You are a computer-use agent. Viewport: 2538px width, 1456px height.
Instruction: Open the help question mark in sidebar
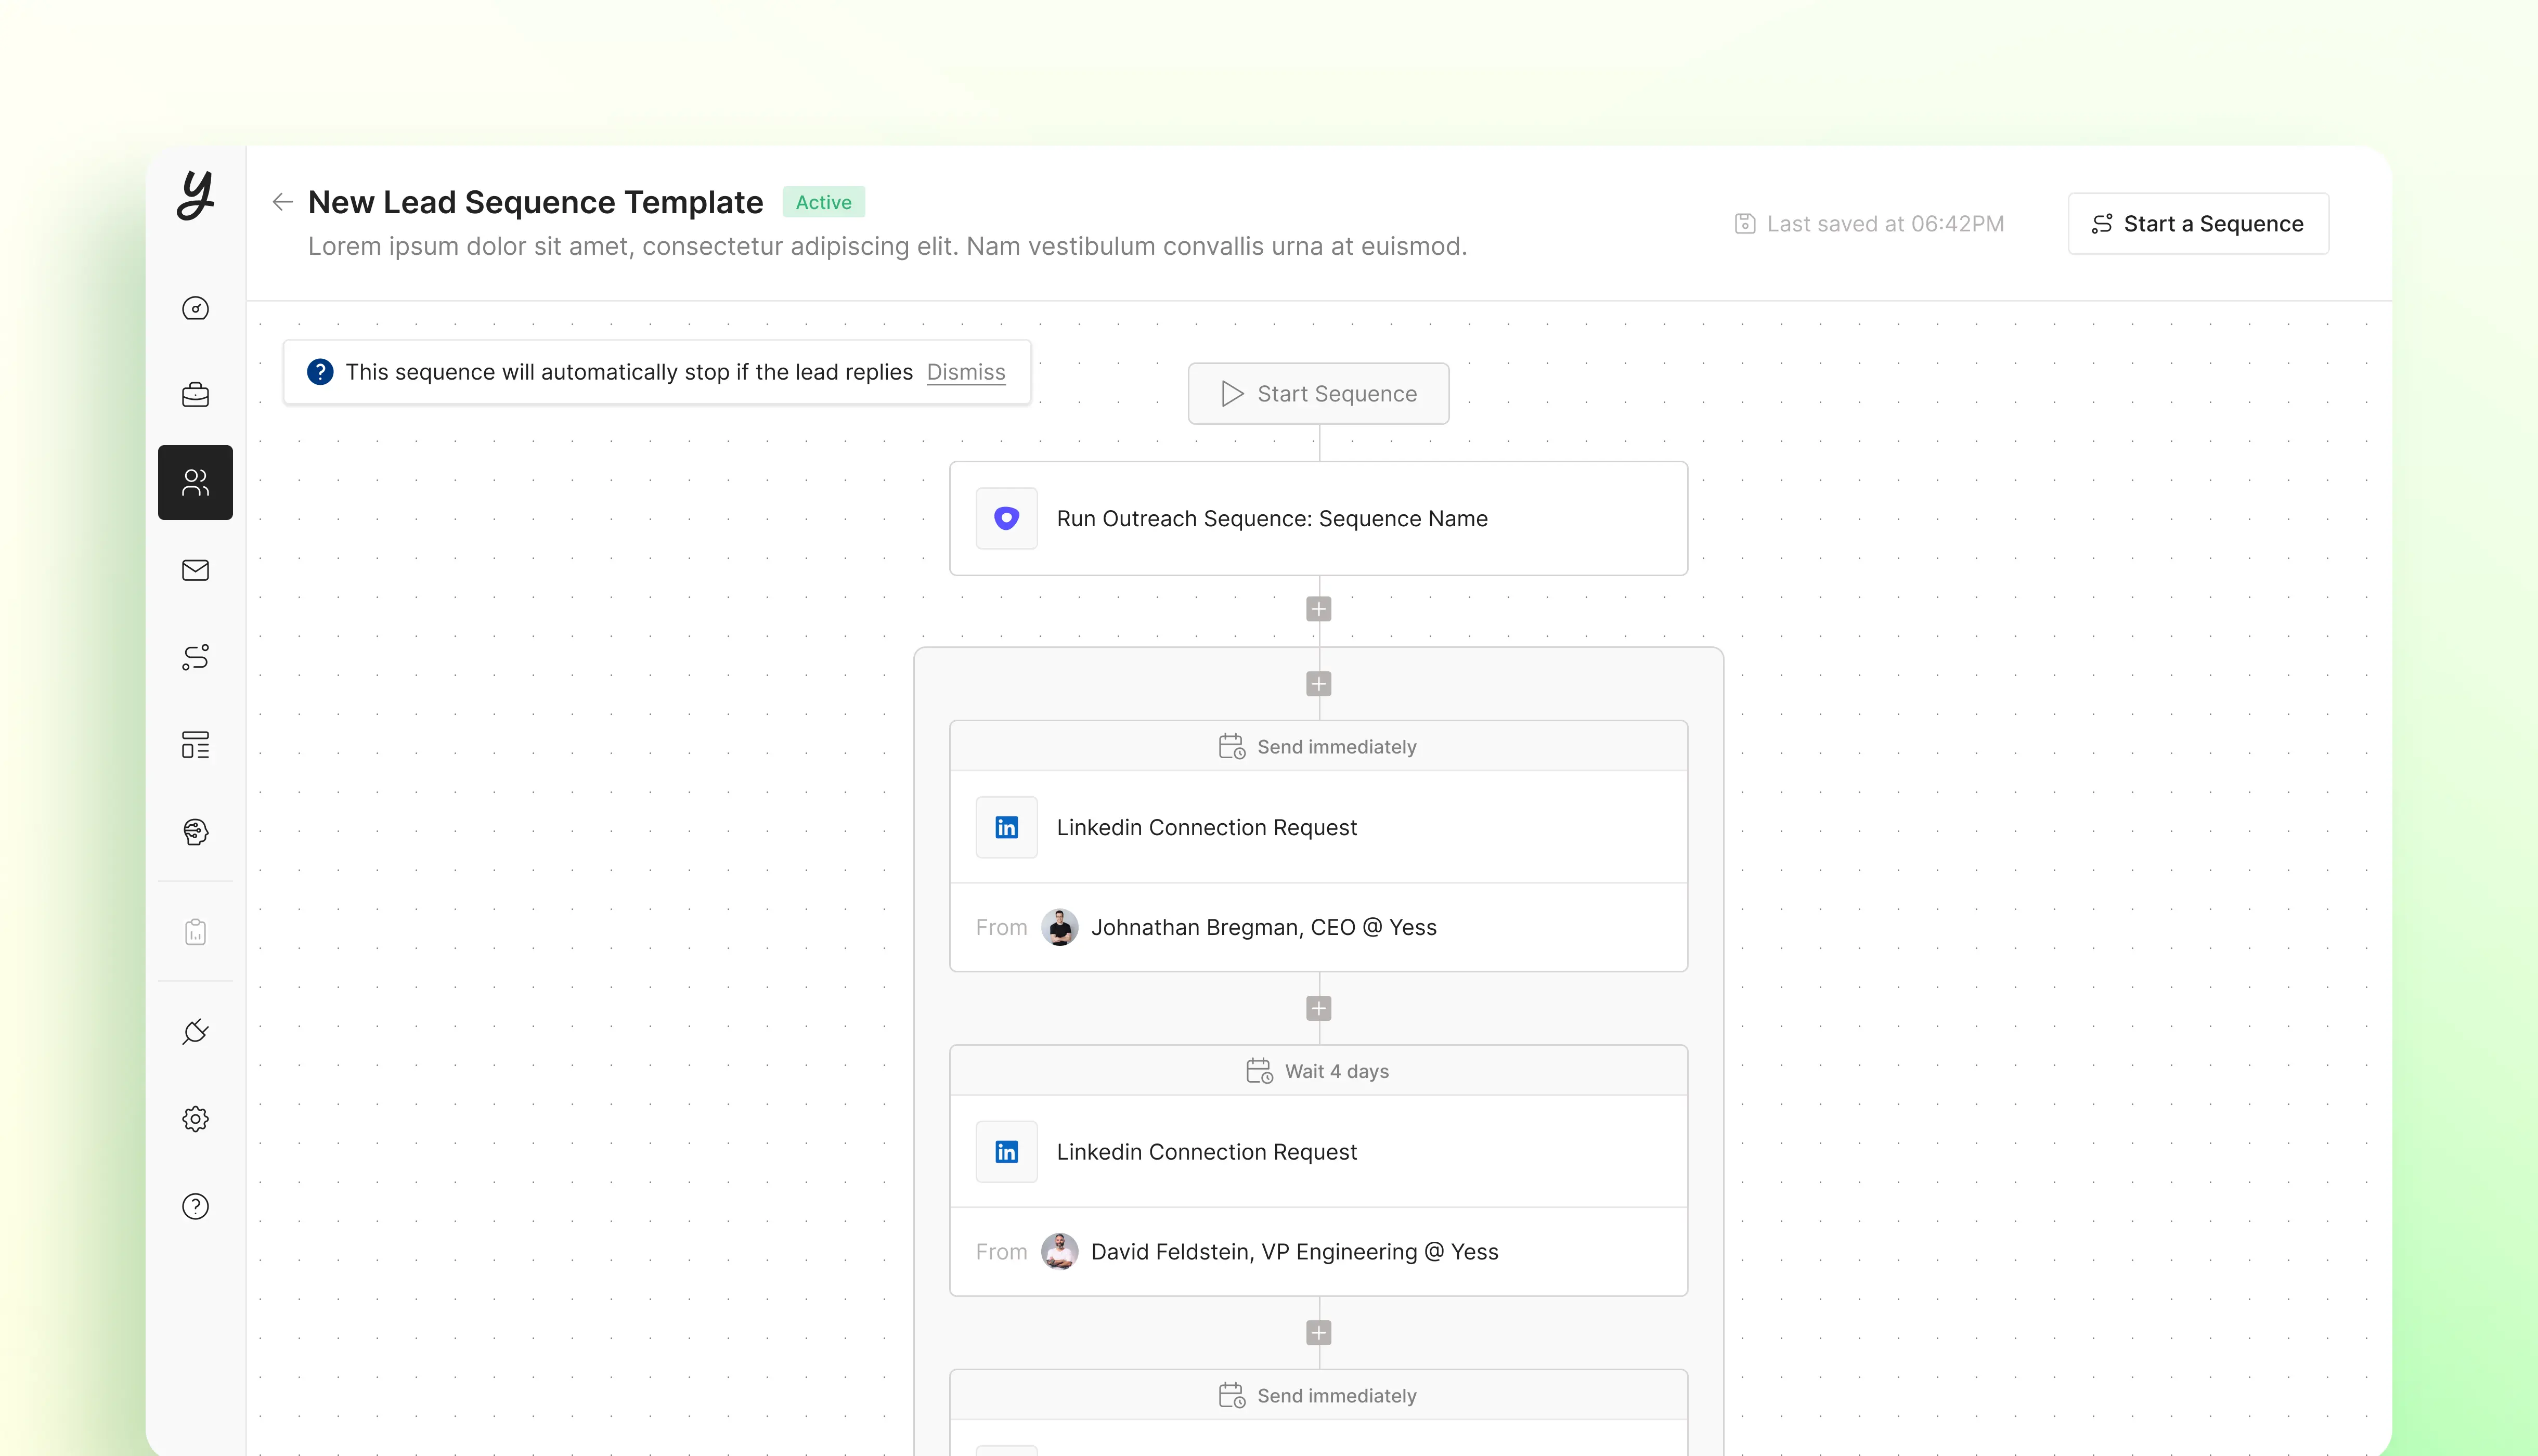[196, 1206]
